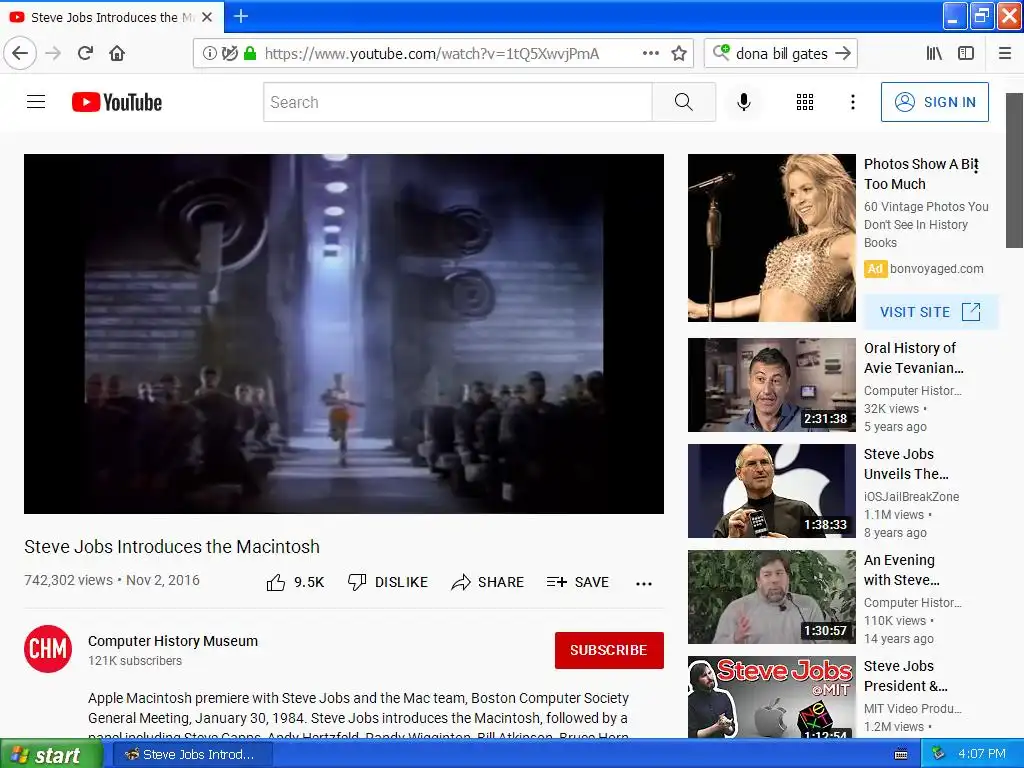Start voice search with microphone icon
Viewport: 1024px width, 768px height.
pyautogui.click(x=743, y=102)
